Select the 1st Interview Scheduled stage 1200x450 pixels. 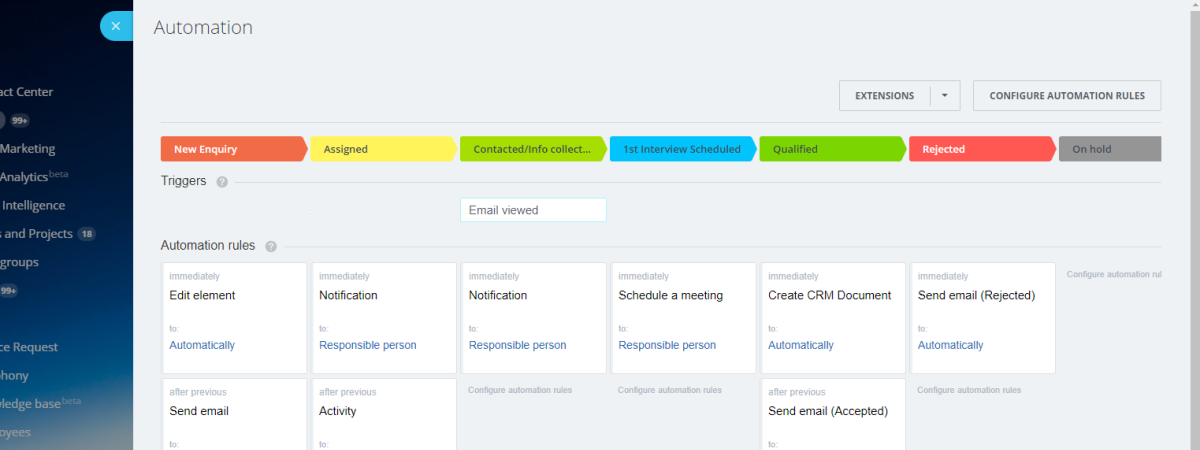tap(682, 149)
